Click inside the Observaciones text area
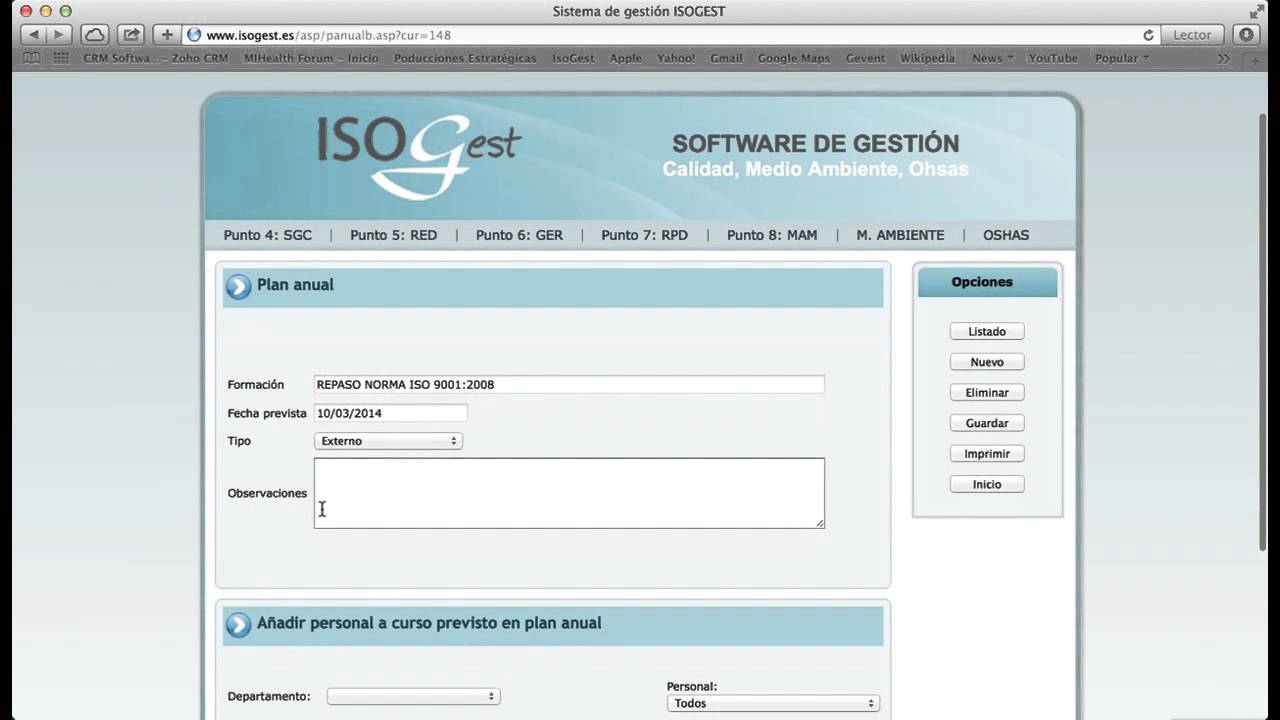 569,493
